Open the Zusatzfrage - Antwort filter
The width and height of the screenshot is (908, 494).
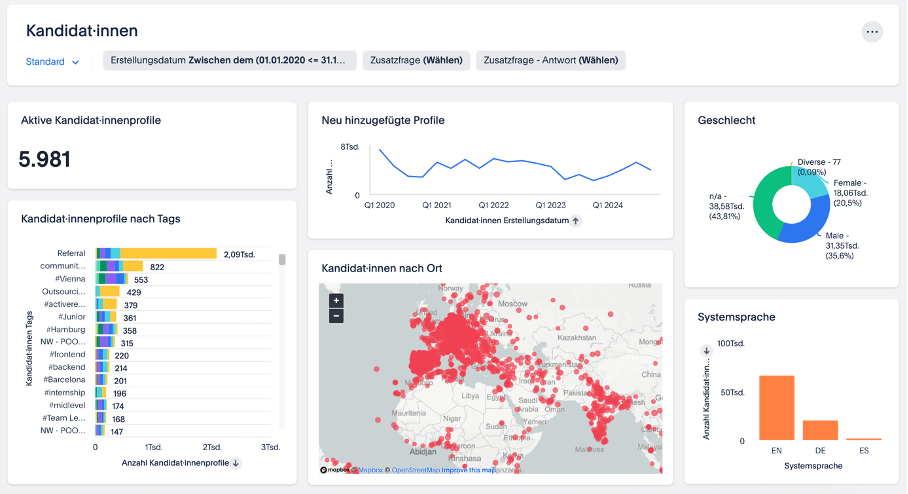(550, 61)
